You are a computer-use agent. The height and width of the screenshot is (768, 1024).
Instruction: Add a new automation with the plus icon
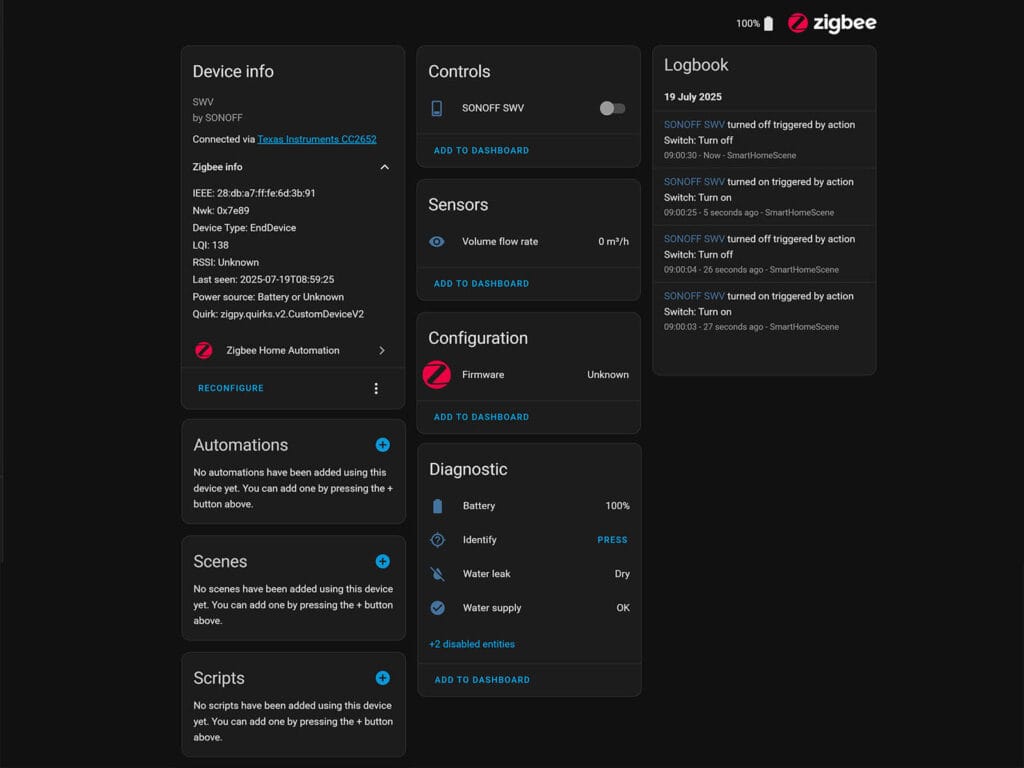[383, 445]
